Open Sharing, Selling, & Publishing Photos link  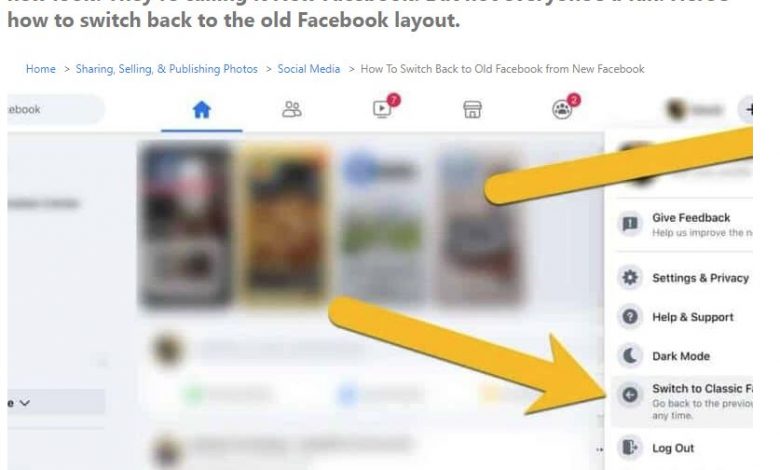(x=167, y=69)
